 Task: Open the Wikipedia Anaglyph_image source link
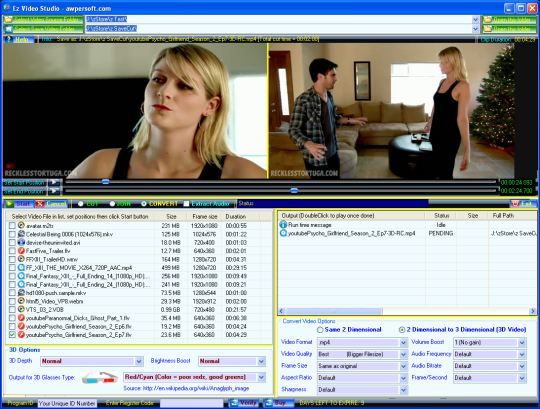pyautogui.click(x=196, y=388)
